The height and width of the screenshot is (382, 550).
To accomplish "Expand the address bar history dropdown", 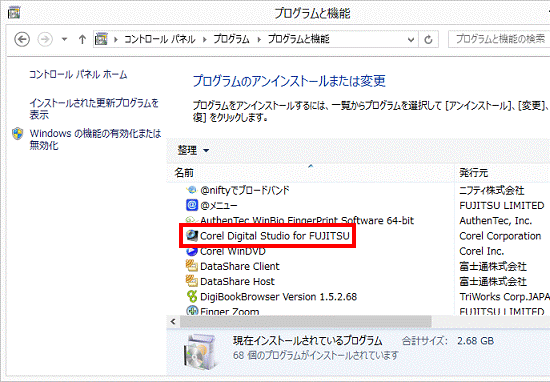I will [x=411, y=39].
